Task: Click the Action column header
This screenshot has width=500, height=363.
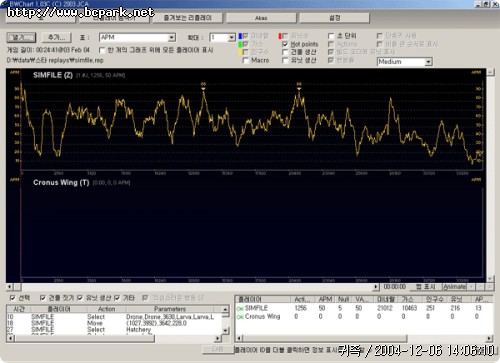Action: tap(106, 309)
